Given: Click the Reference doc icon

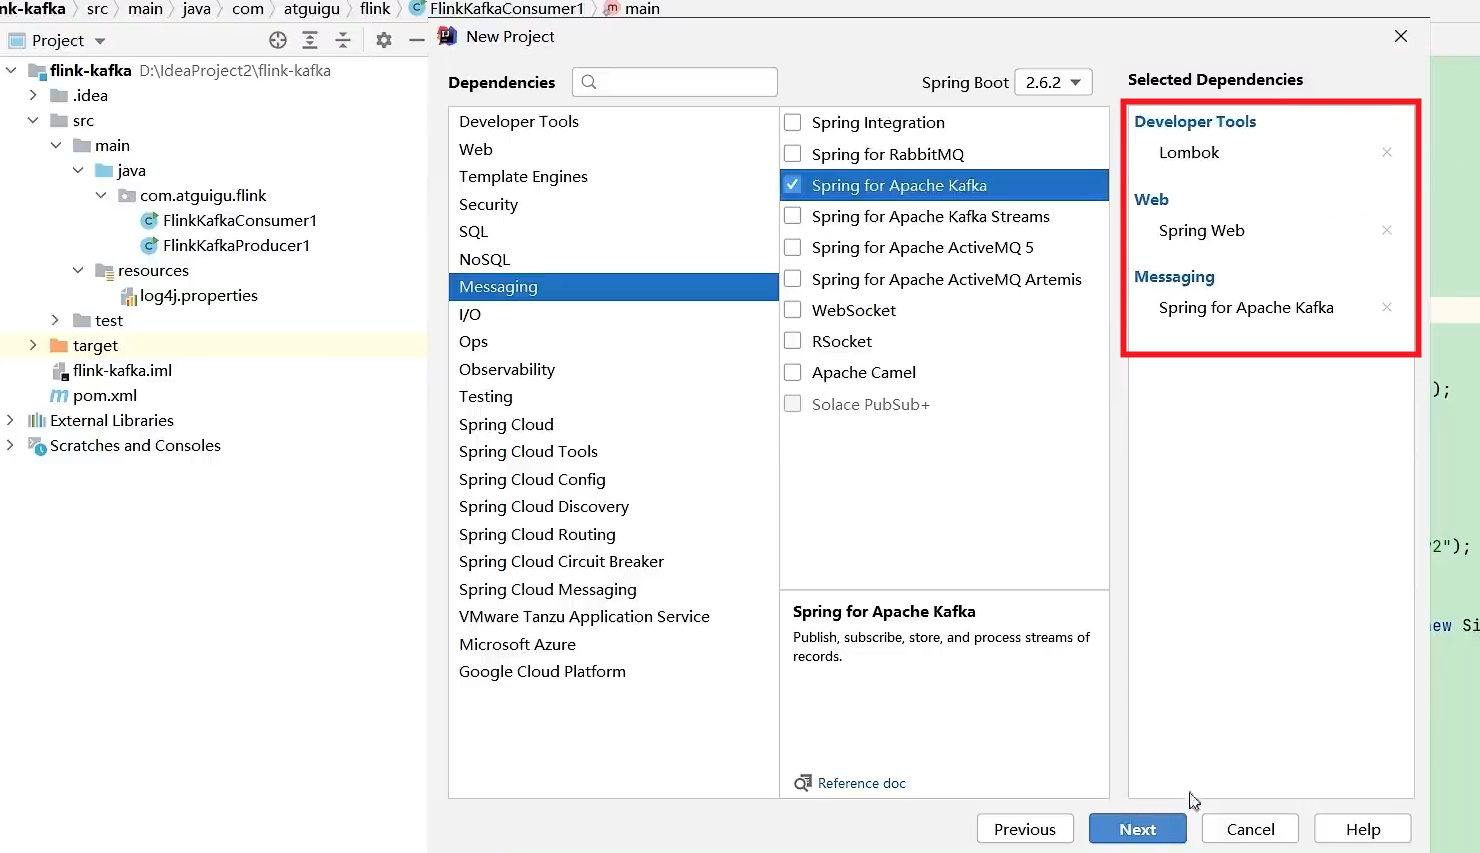Looking at the screenshot, I should click(x=803, y=783).
